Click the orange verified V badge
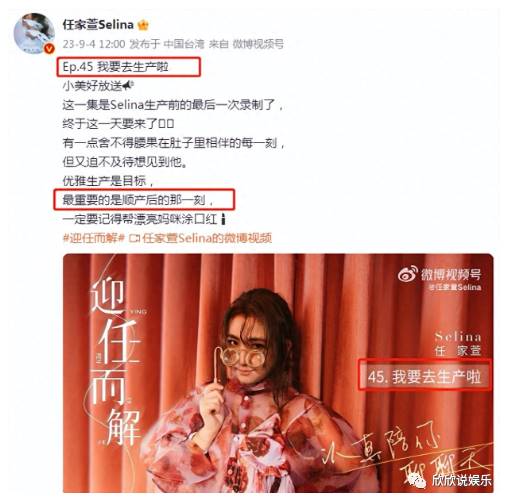The width and height of the screenshot is (508, 503). (x=50, y=49)
